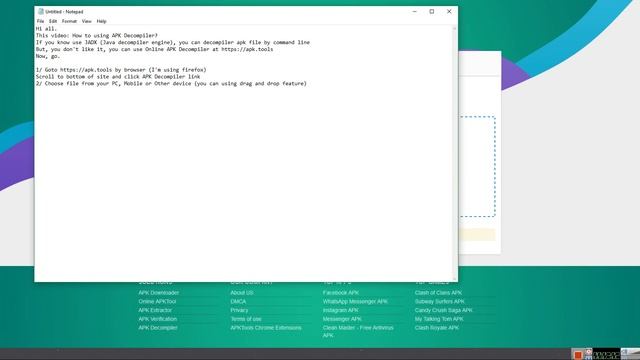Viewport: 640px width, 360px height.
Task: Click the 'Now, go.' line in Notepad
Action: click(x=48, y=56)
